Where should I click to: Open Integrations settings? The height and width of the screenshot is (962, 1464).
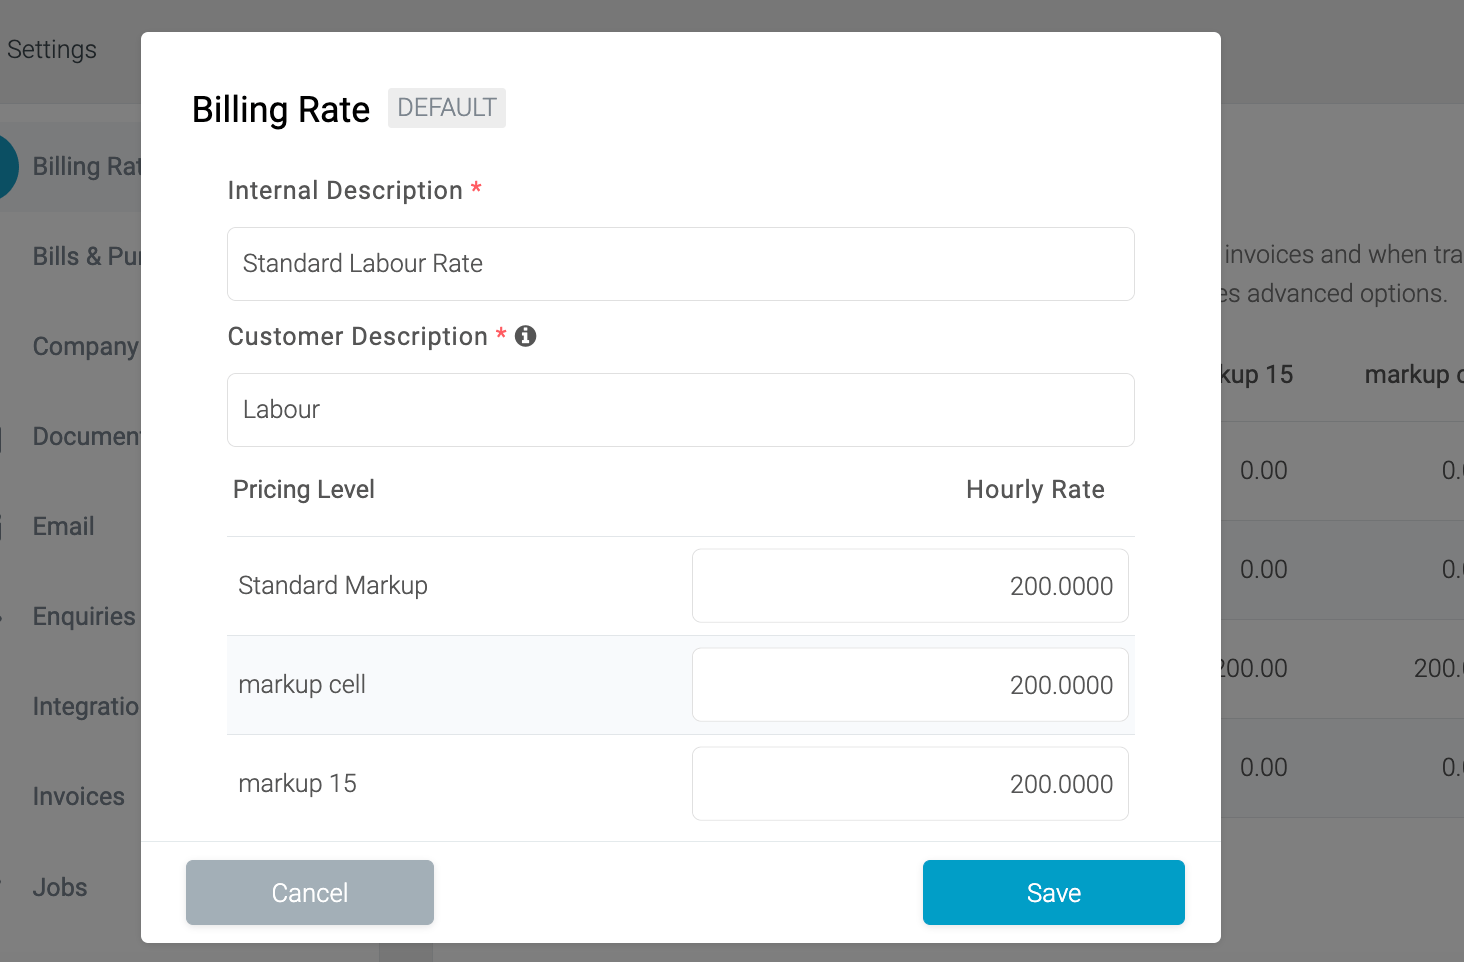click(87, 706)
